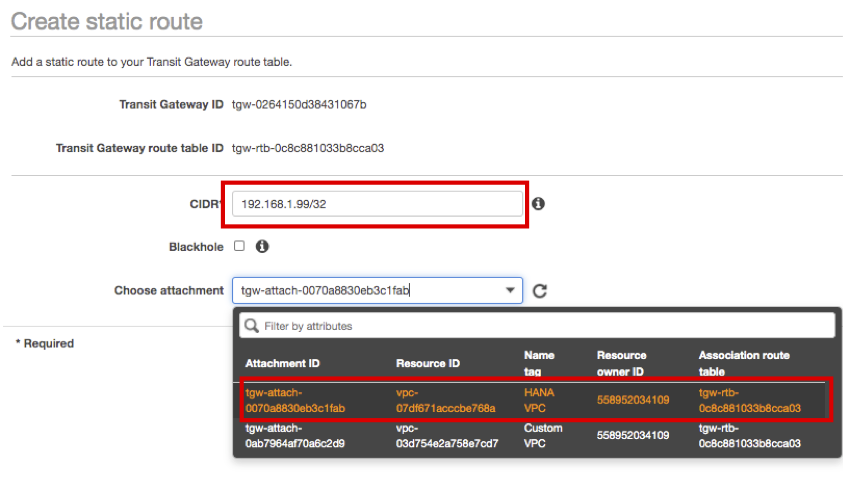Click the Resource owner ID column header
Image resolution: width=852 pixels, height=491 pixels.
[x=621, y=362]
